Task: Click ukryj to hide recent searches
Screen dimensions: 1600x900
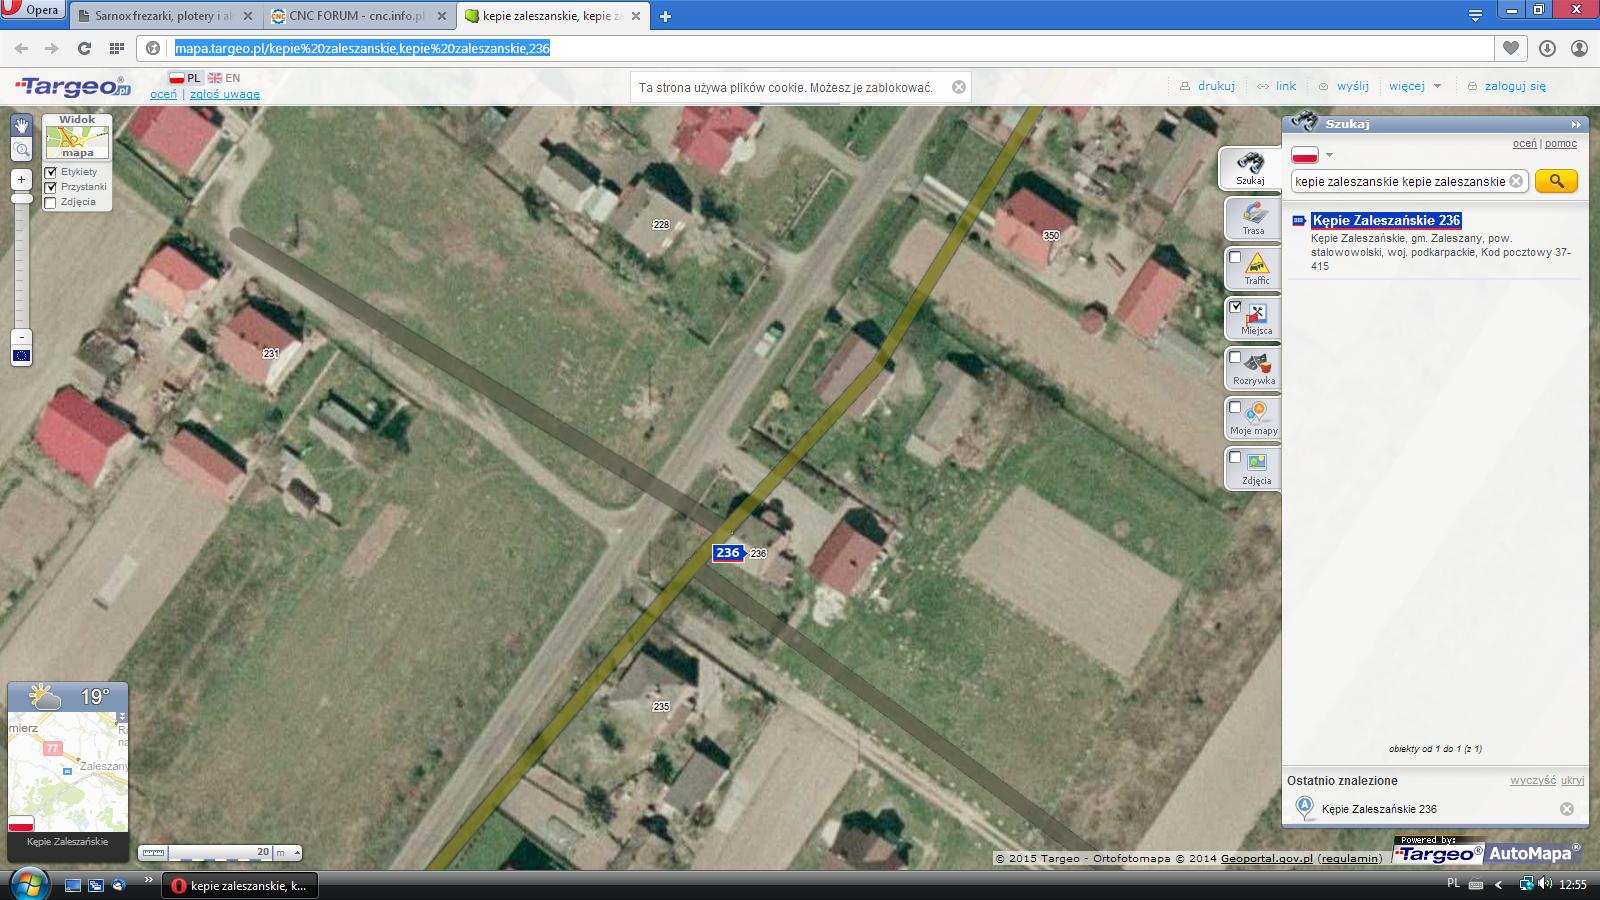Action: click(1572, 780)
